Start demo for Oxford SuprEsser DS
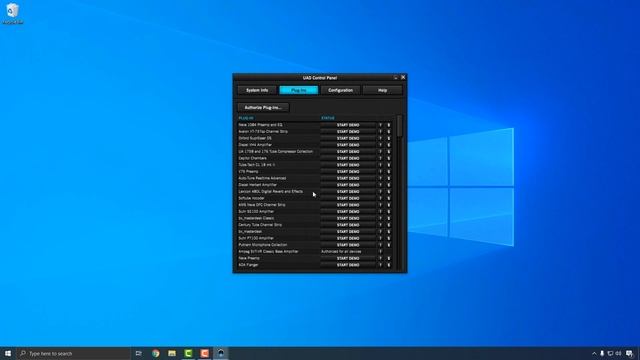Image resolution: width=640 pixels, height=360 pixels. [348, 138]
